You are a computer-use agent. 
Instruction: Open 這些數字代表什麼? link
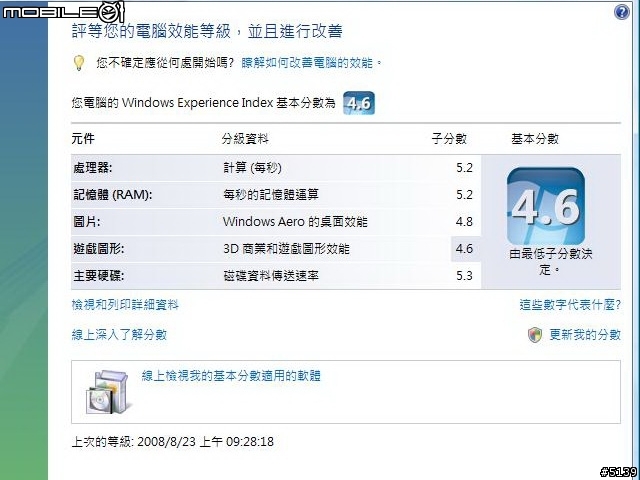pos(570,305)
